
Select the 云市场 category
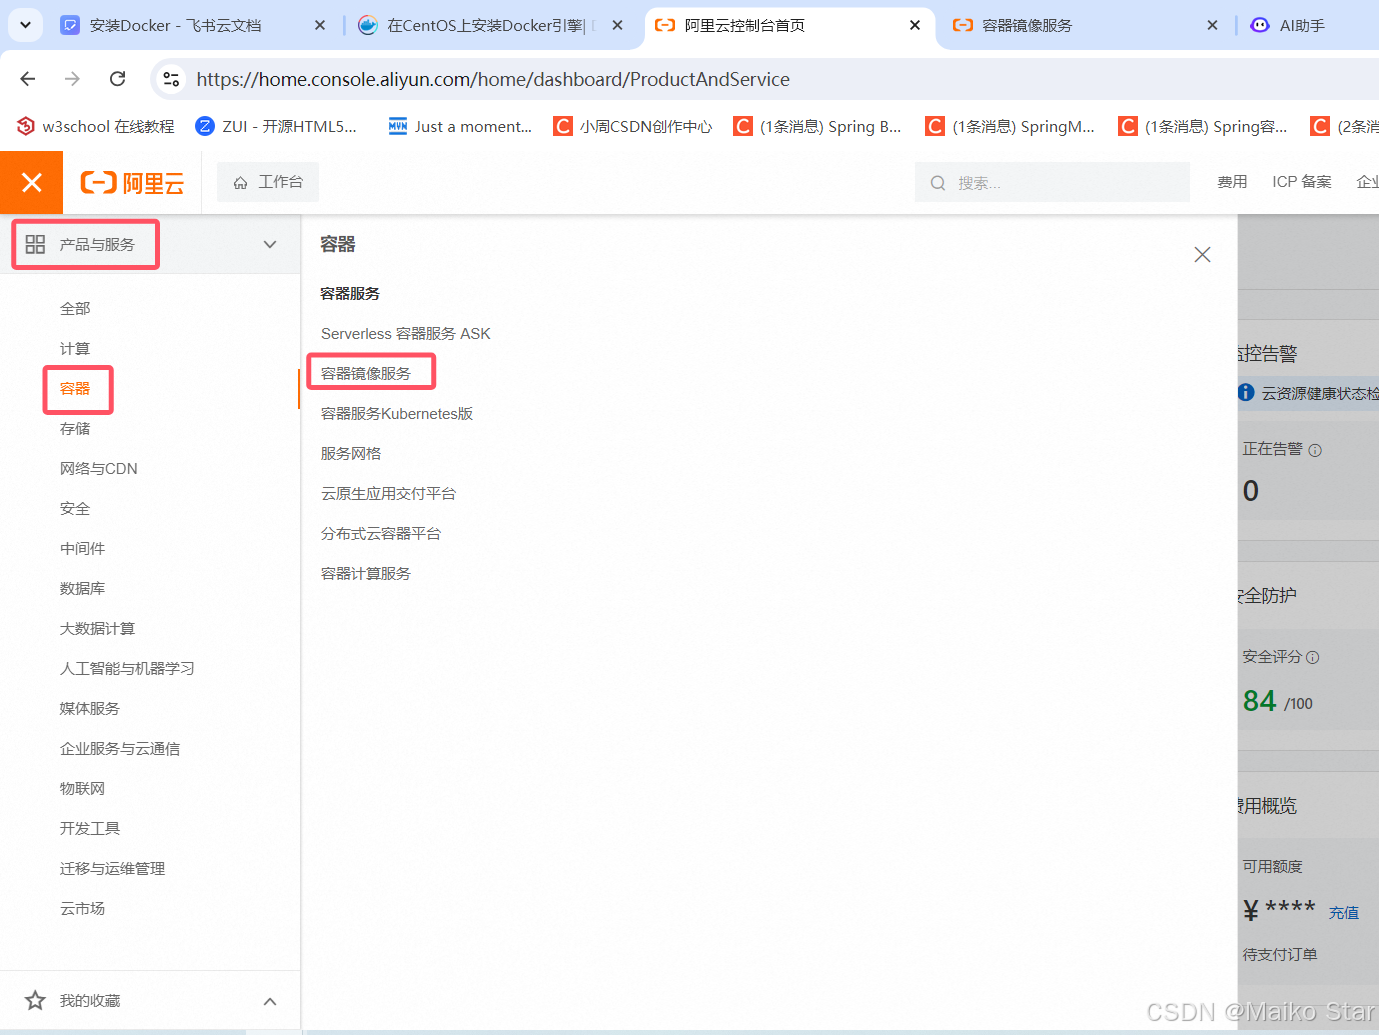pos(82,909)
